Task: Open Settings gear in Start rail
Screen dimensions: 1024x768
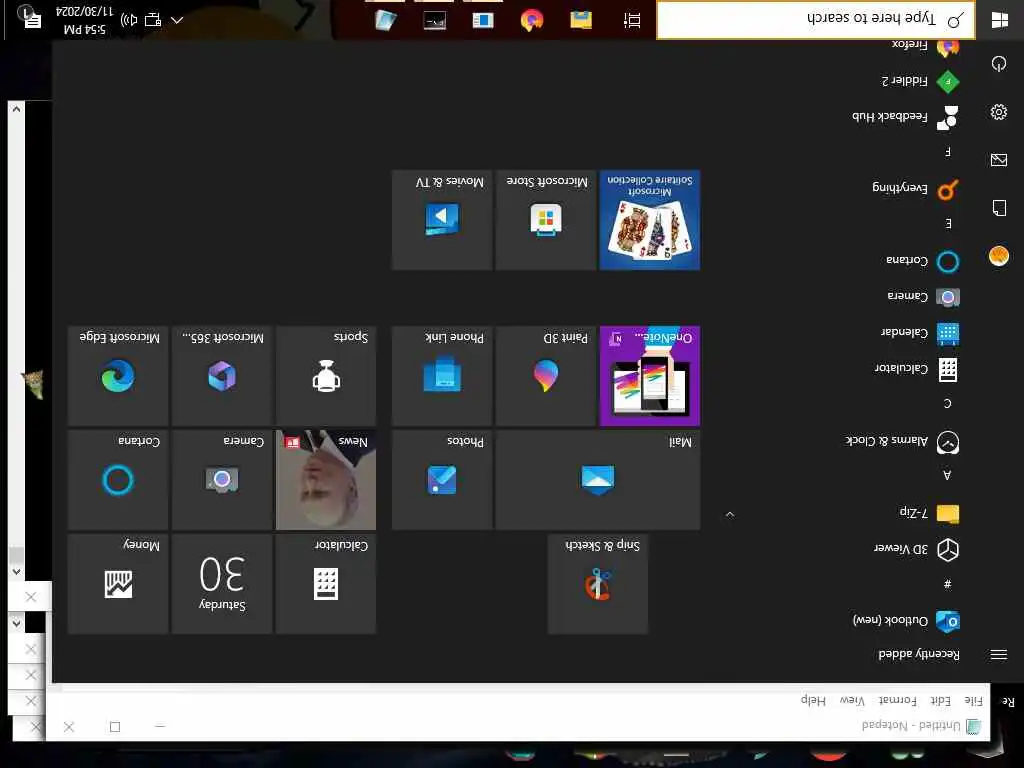Action: 999,112
